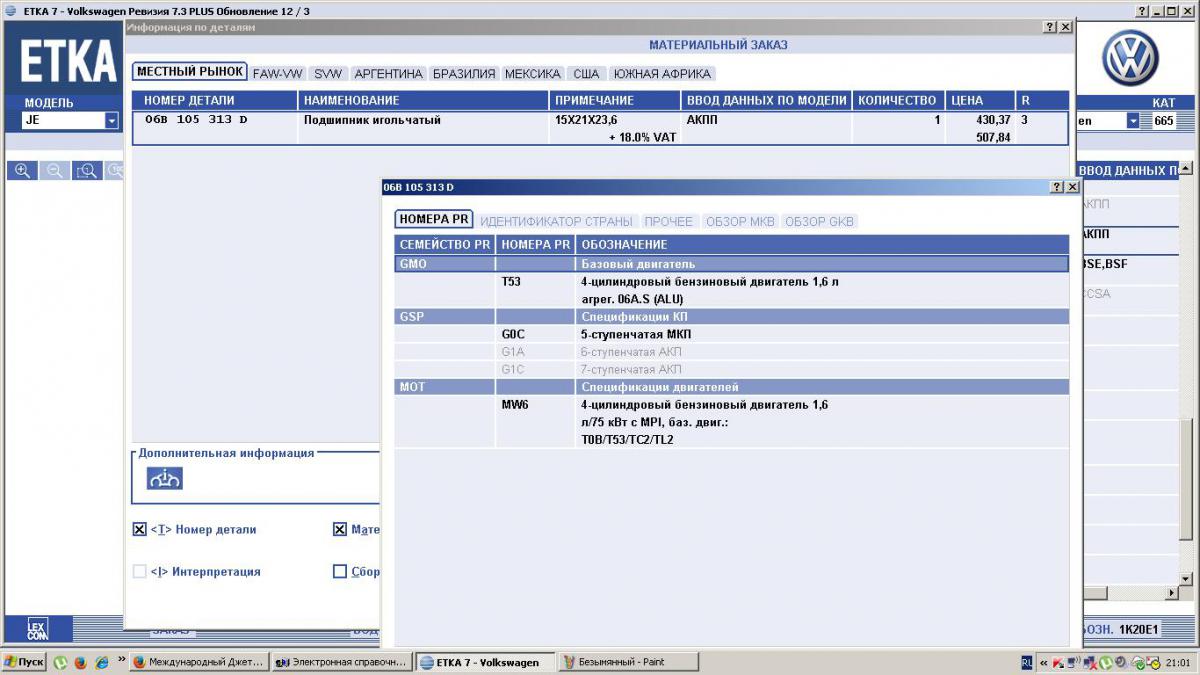Toggle the <I> Интерпретация checkbox
This screenshot has height=675, width=1200.
click(140, 572)
